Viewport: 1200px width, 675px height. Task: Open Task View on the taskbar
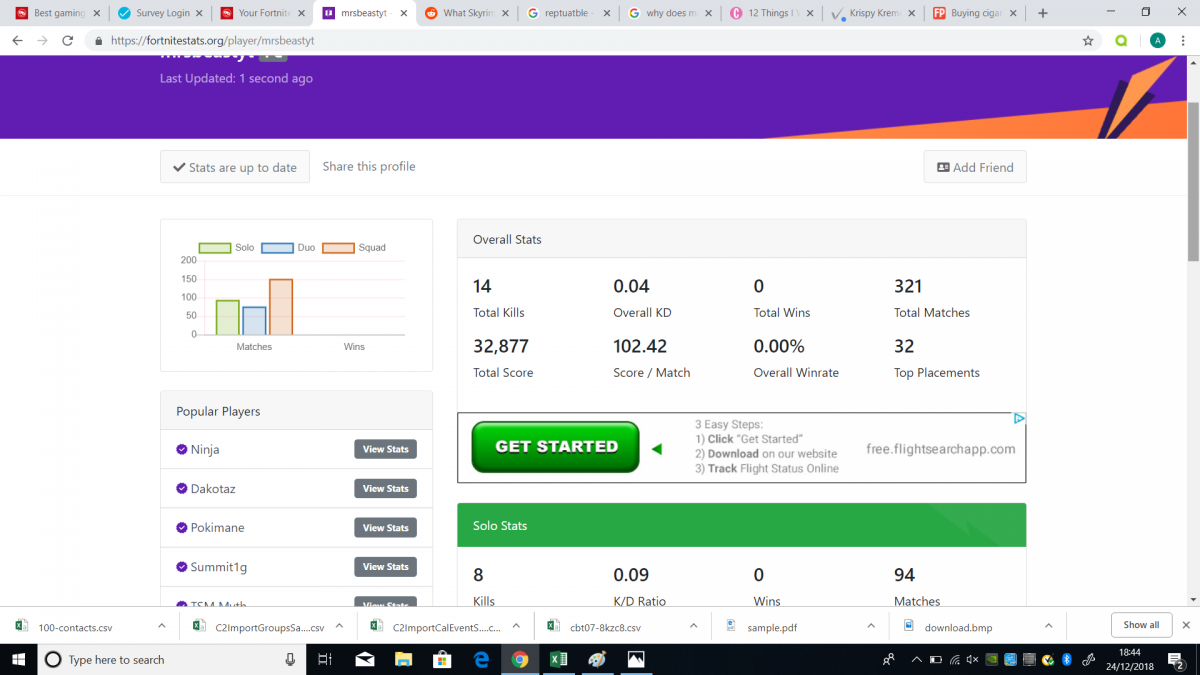coord(325,659)
